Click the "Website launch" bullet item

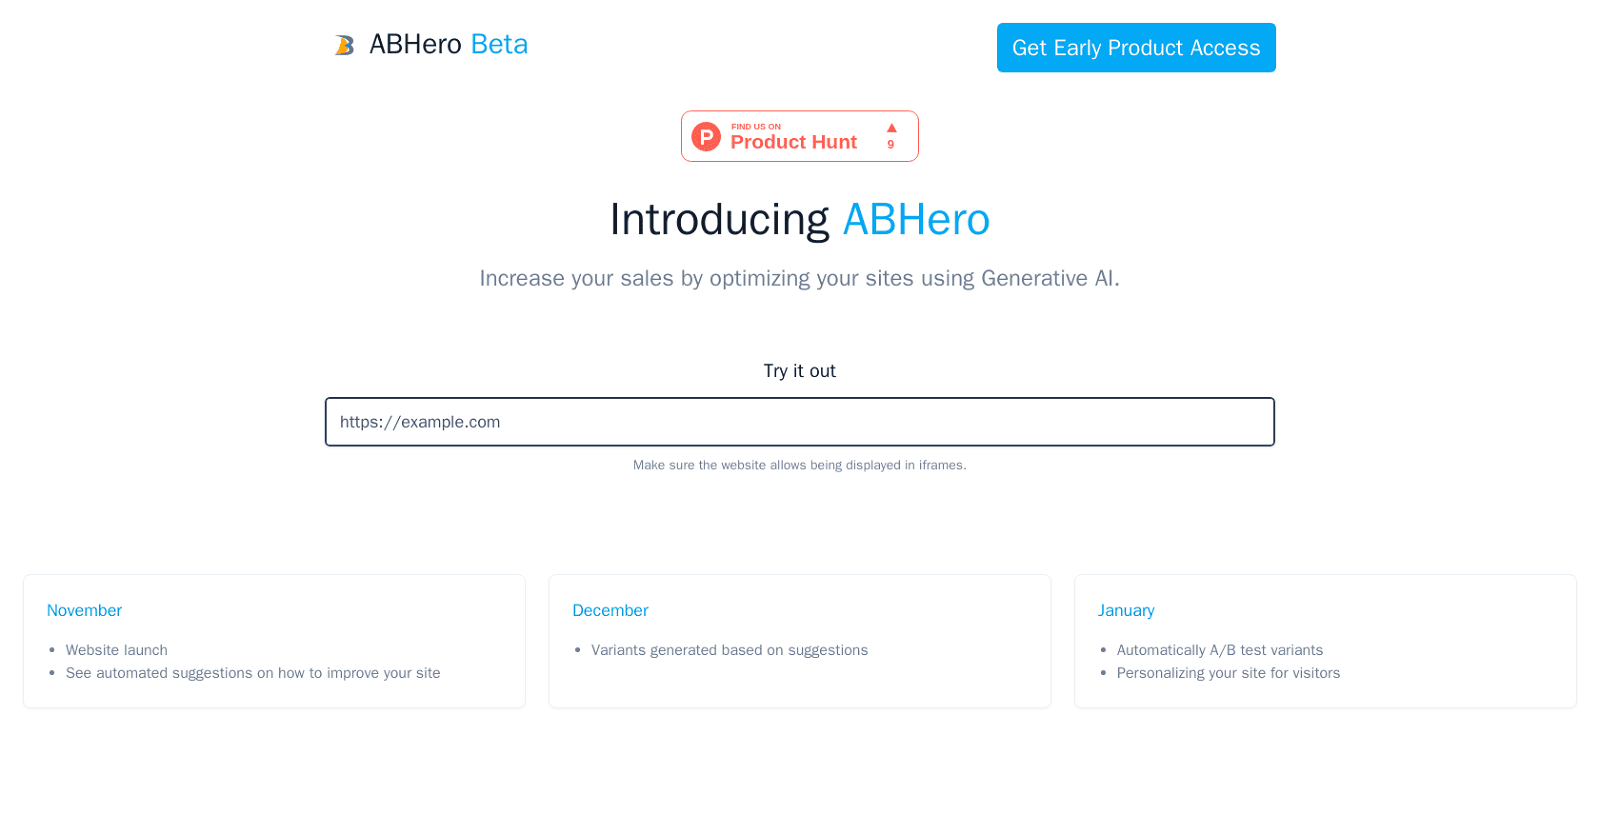[x=117, y=649]
